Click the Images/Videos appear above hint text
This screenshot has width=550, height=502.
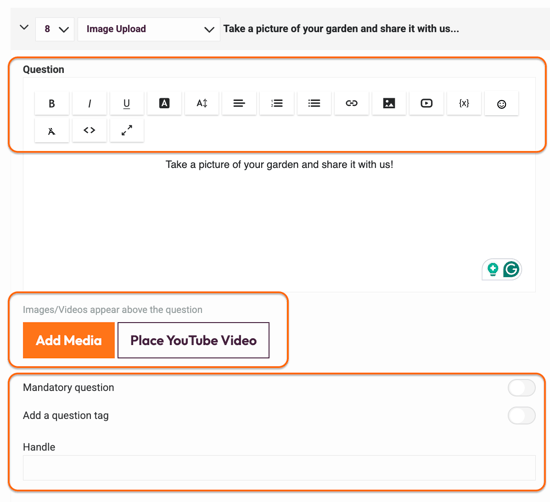[x=113, y=310]
